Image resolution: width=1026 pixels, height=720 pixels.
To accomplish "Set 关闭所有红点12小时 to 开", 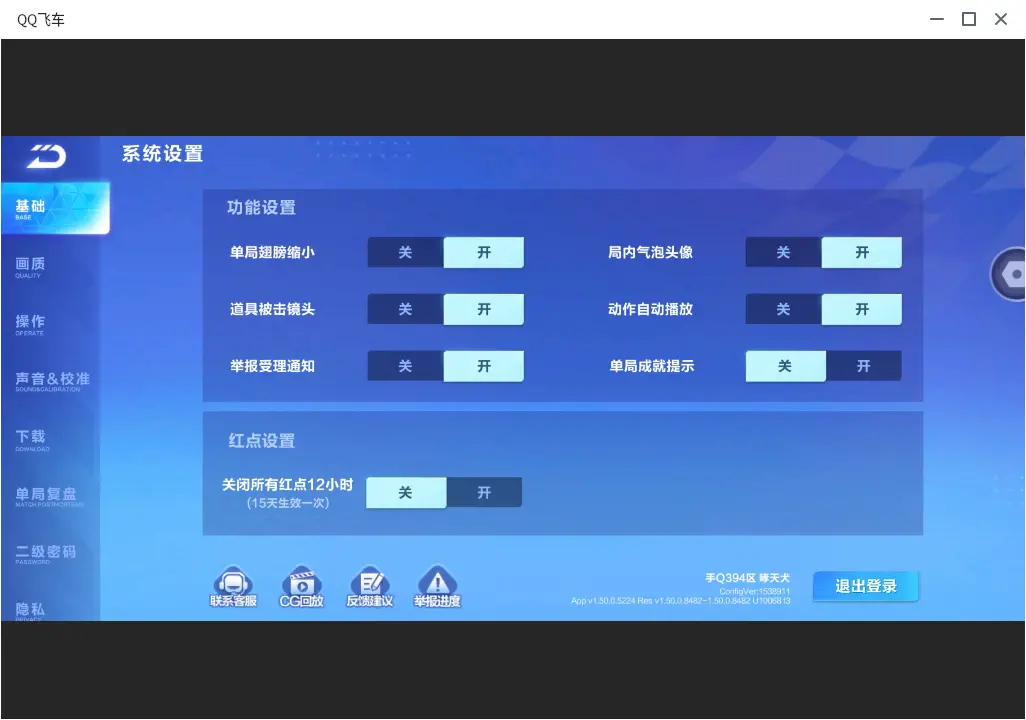I will [x=484, y=492].
